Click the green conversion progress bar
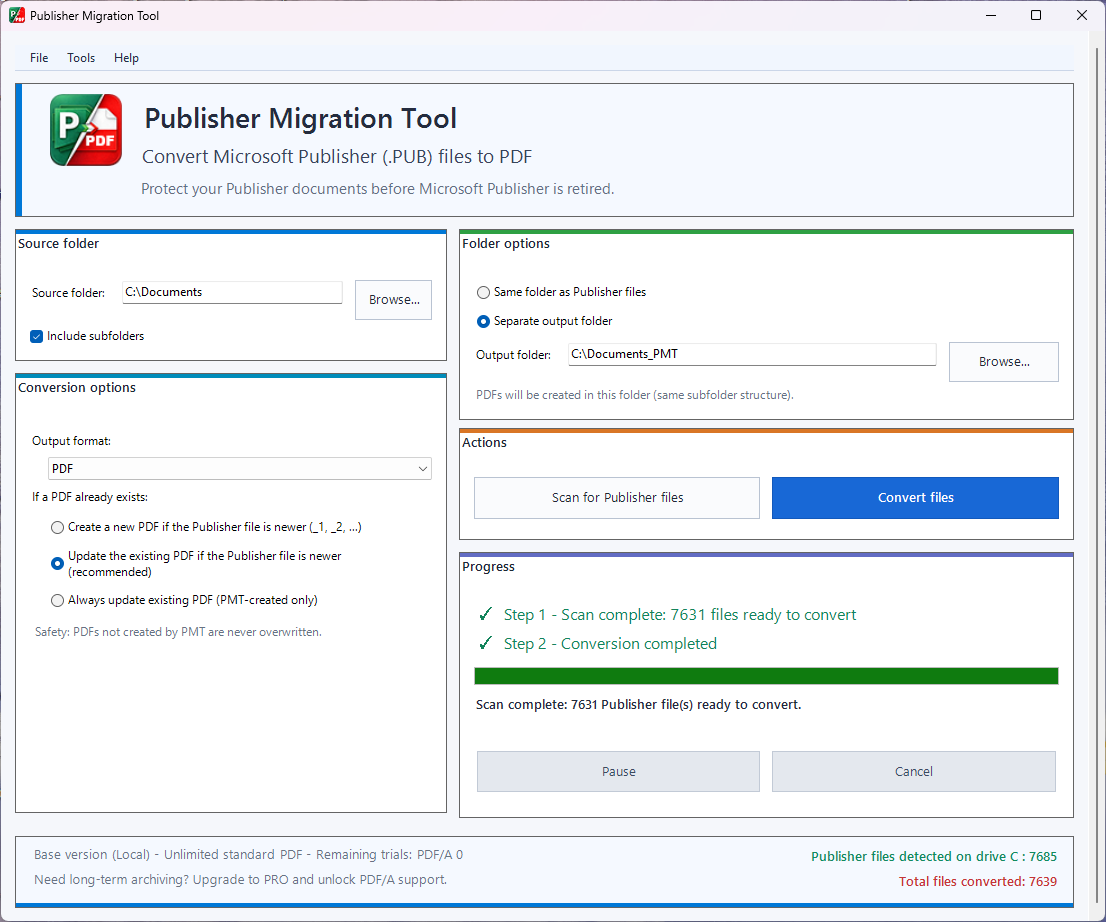The image size is (1106, 922). click(766, 676)
